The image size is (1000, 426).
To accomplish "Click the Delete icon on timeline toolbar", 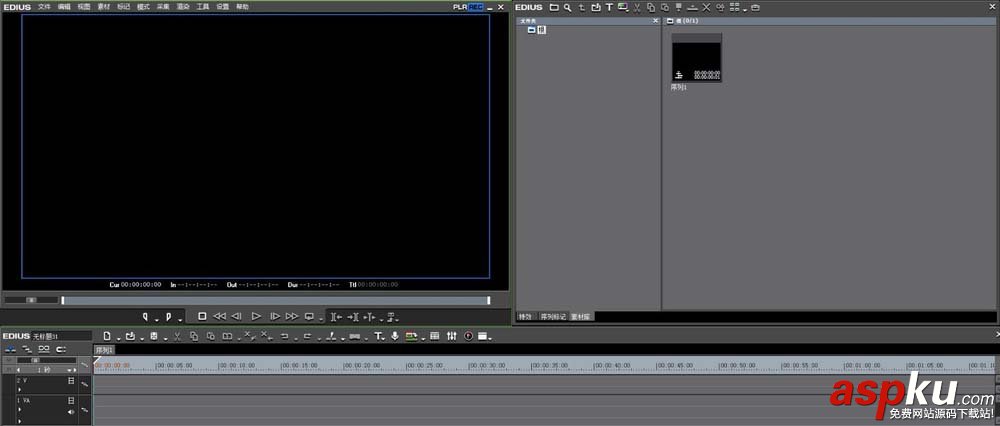I will point(249,335).
